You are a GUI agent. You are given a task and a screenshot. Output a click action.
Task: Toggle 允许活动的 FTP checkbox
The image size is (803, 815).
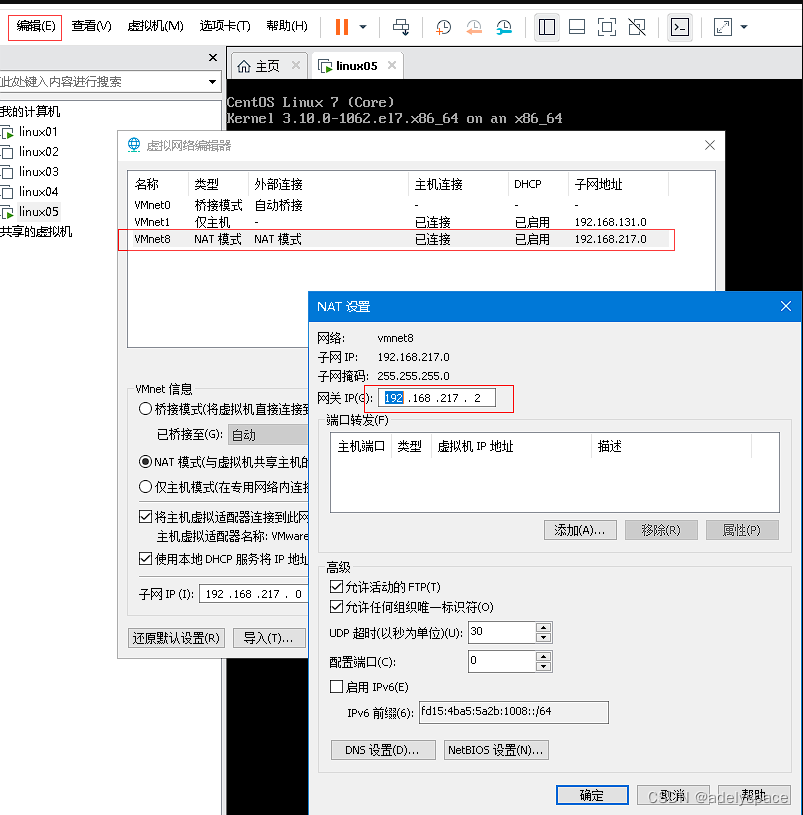pos(336,587)
